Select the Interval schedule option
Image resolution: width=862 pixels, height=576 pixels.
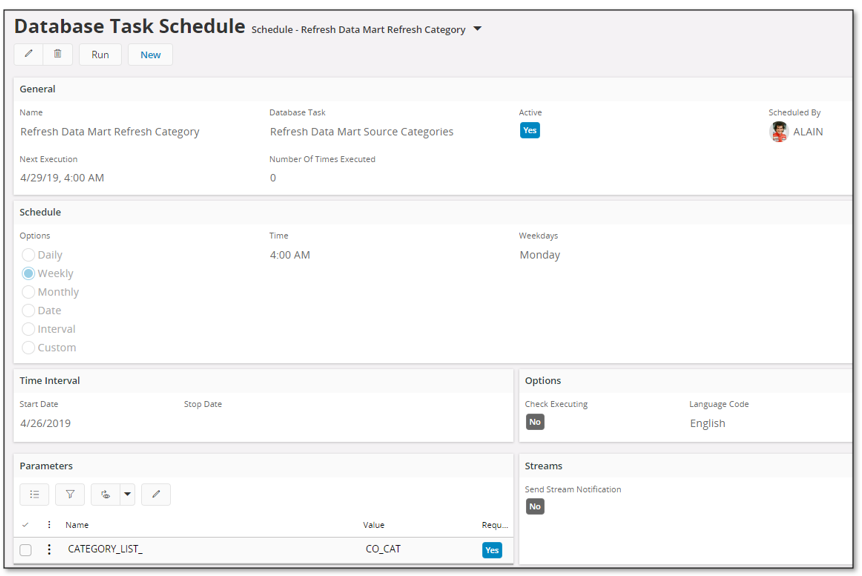[x=28, y=329]
